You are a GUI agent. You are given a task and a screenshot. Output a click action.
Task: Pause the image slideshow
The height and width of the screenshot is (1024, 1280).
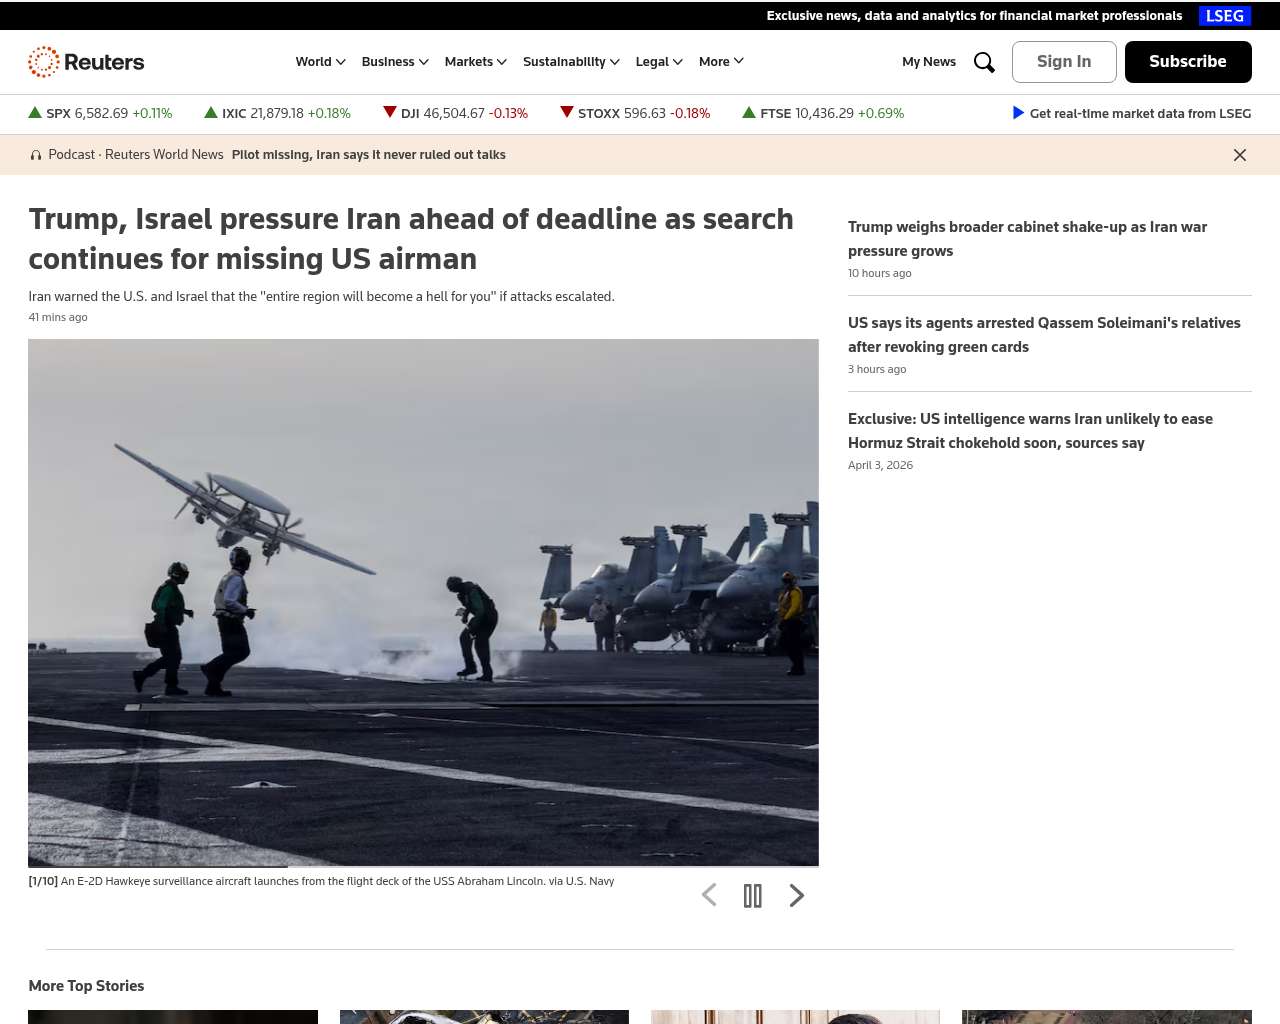[x=753, y=896]
